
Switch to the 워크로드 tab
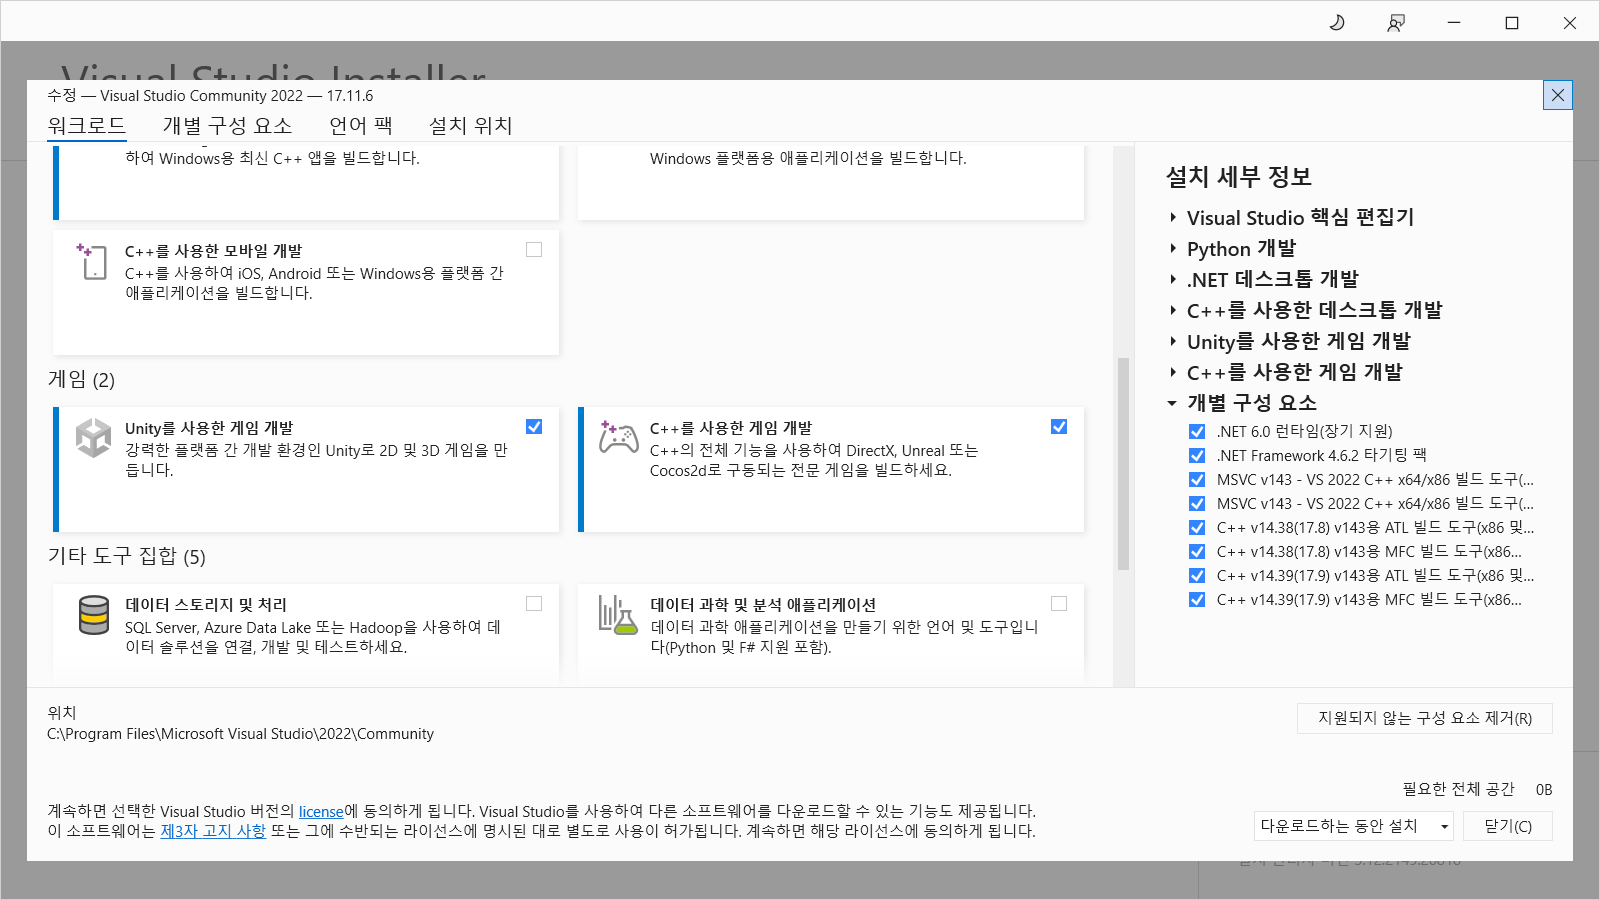tap(87, 126)
